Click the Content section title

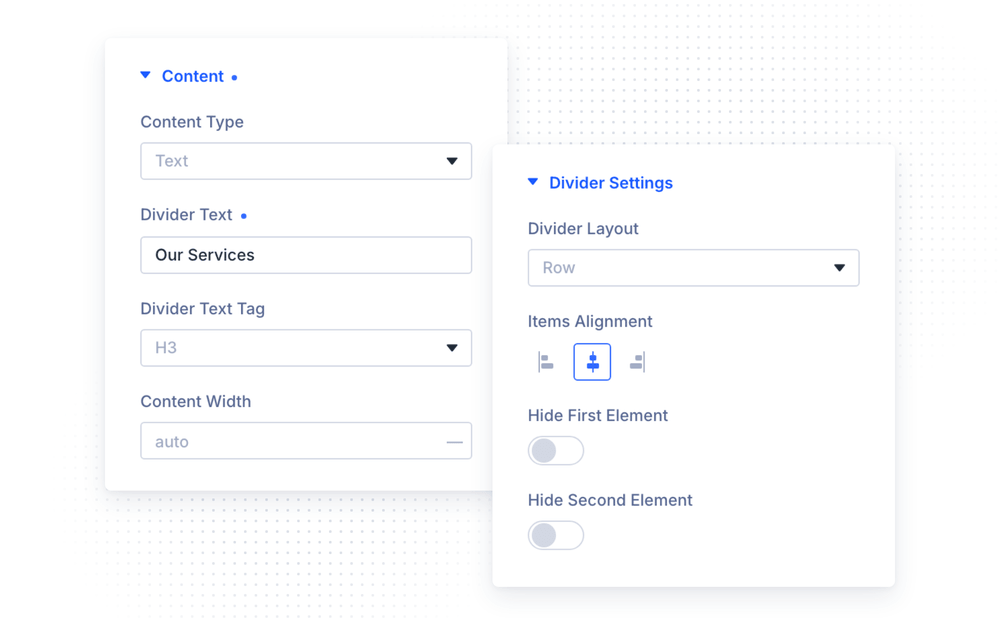[193, 77]
